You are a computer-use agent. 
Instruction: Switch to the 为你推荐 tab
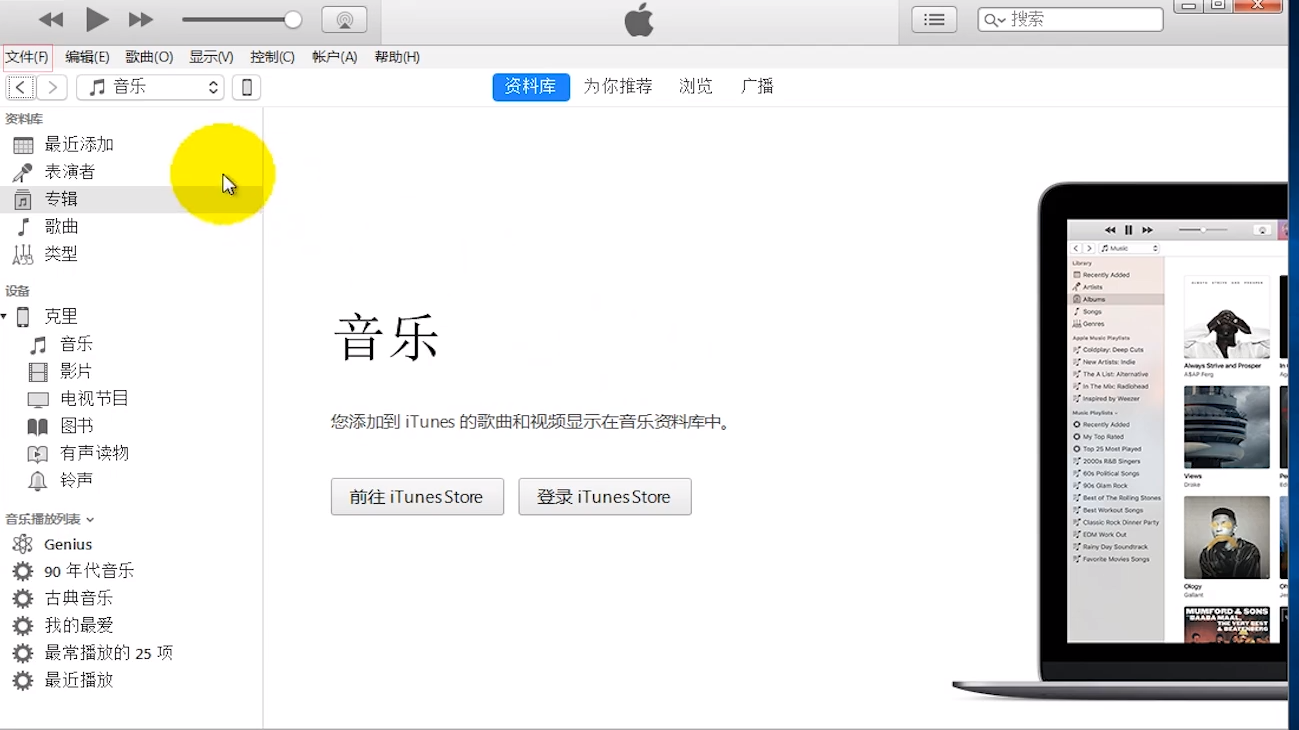pos(618,87)
